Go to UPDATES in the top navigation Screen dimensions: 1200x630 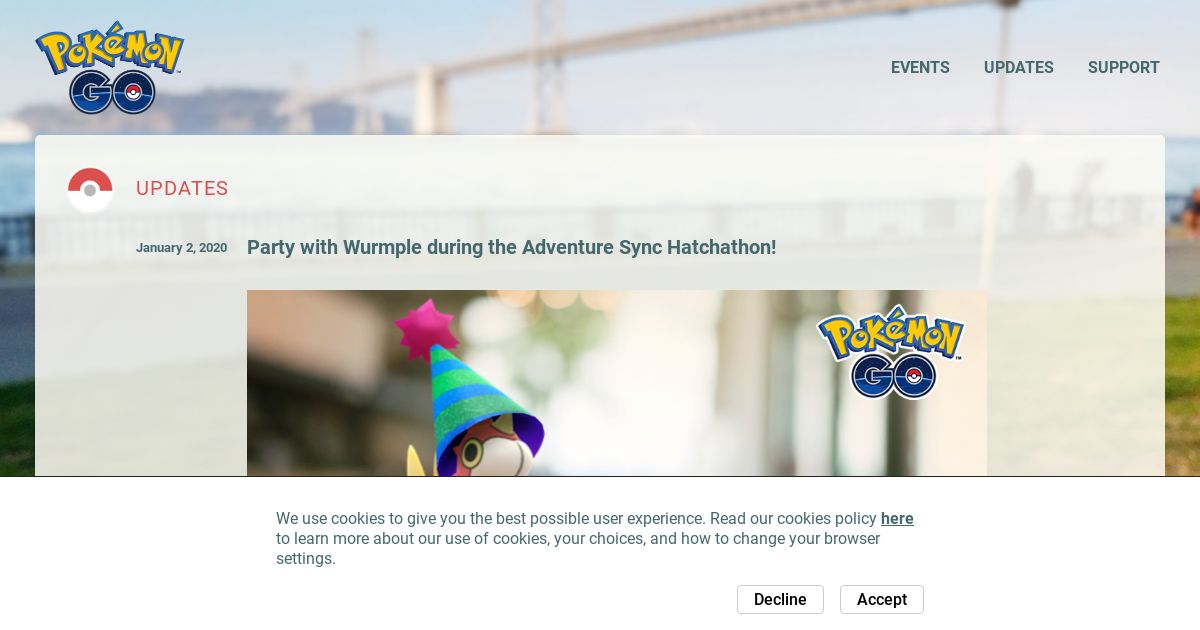1018,68
